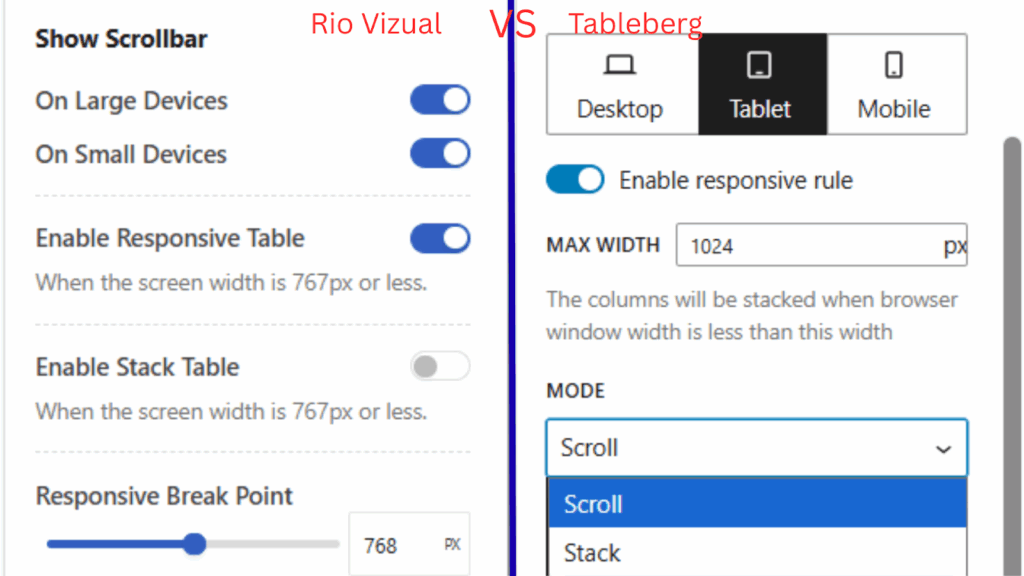
Task: Turn on Enable Stack Table switch
Action: [440, 367]
